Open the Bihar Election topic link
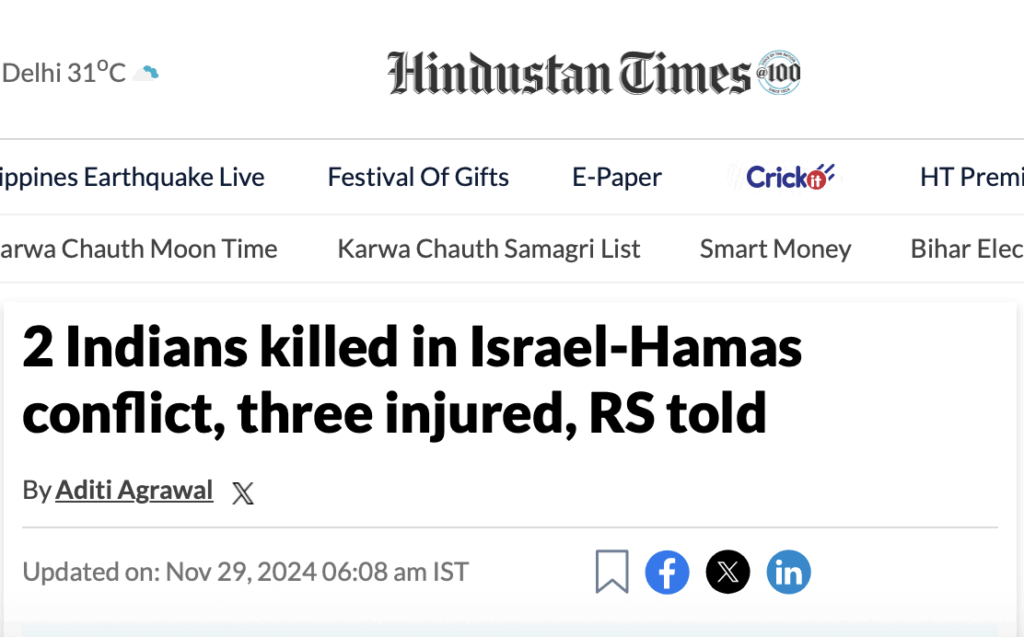The height and width of the screenshot is (637, 1024). [966, 248]
